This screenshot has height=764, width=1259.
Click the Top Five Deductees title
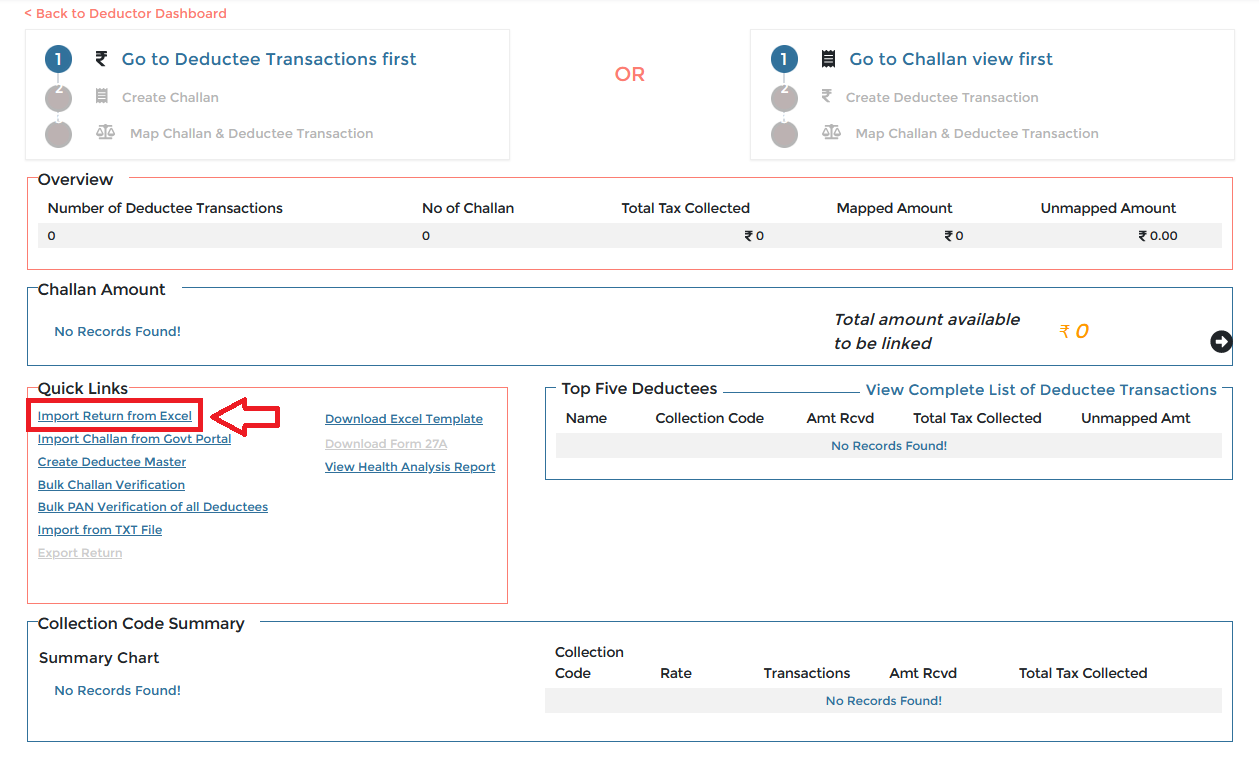639,389
